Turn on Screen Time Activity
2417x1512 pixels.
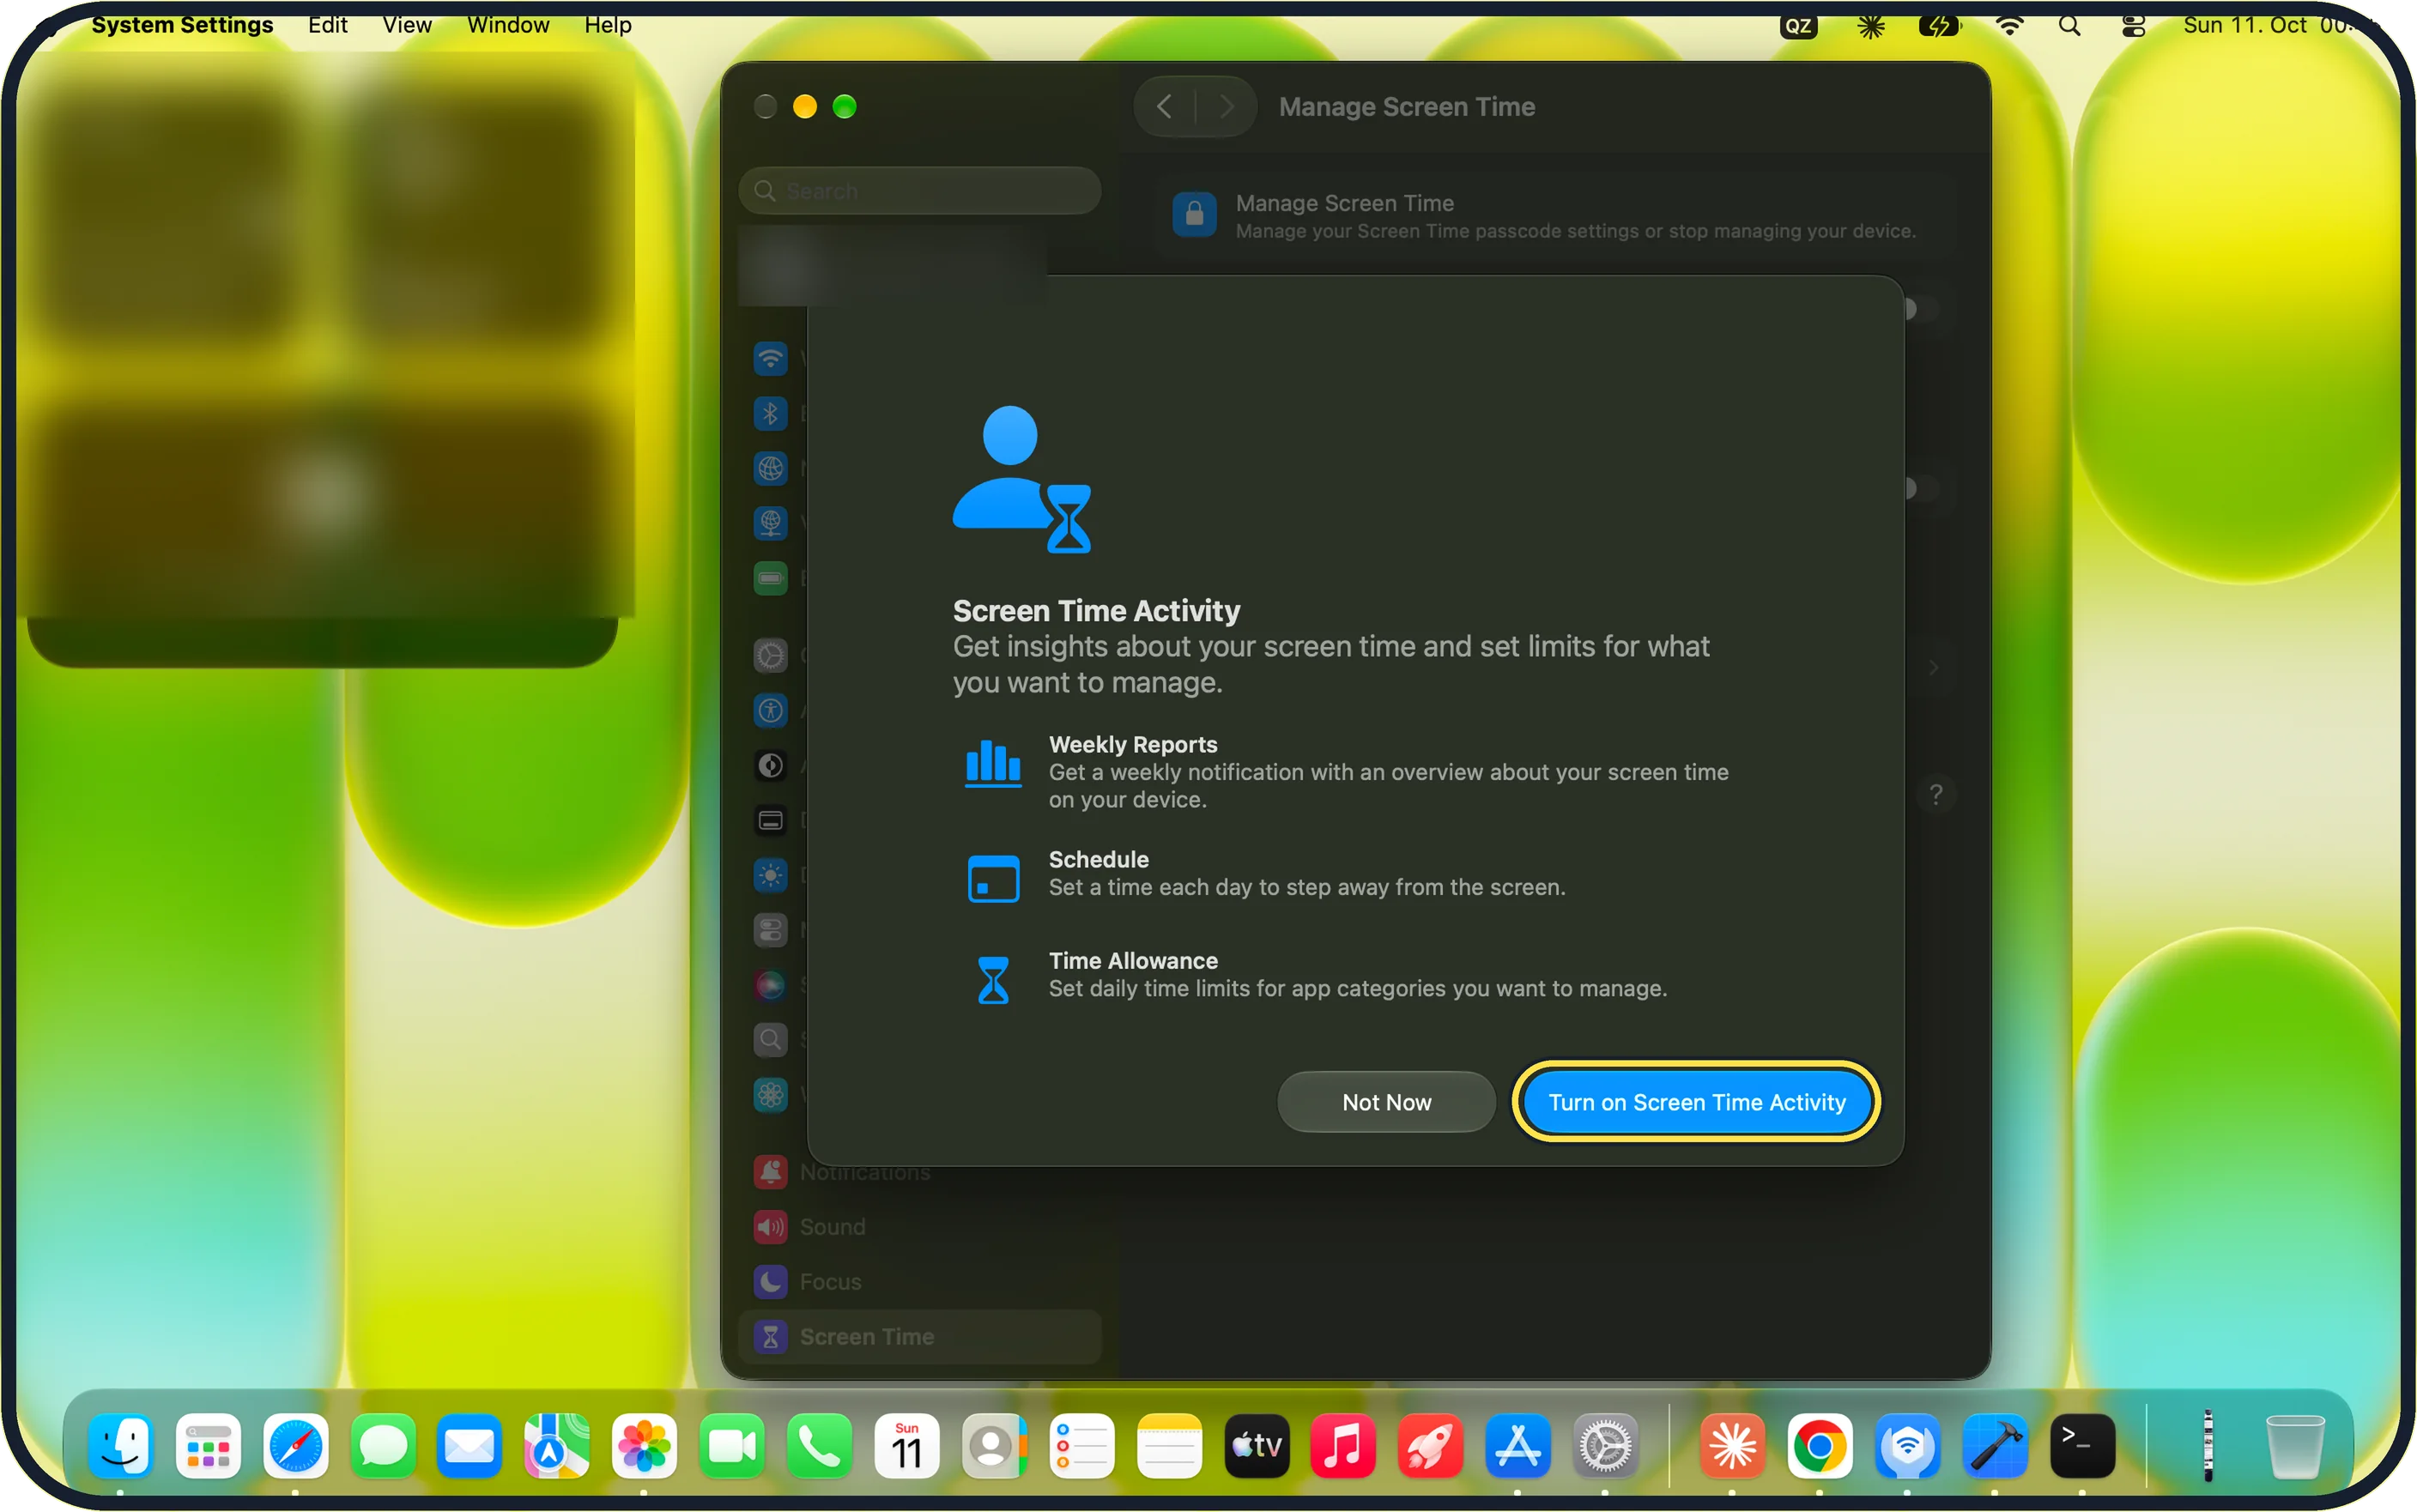(1696, 1102)
